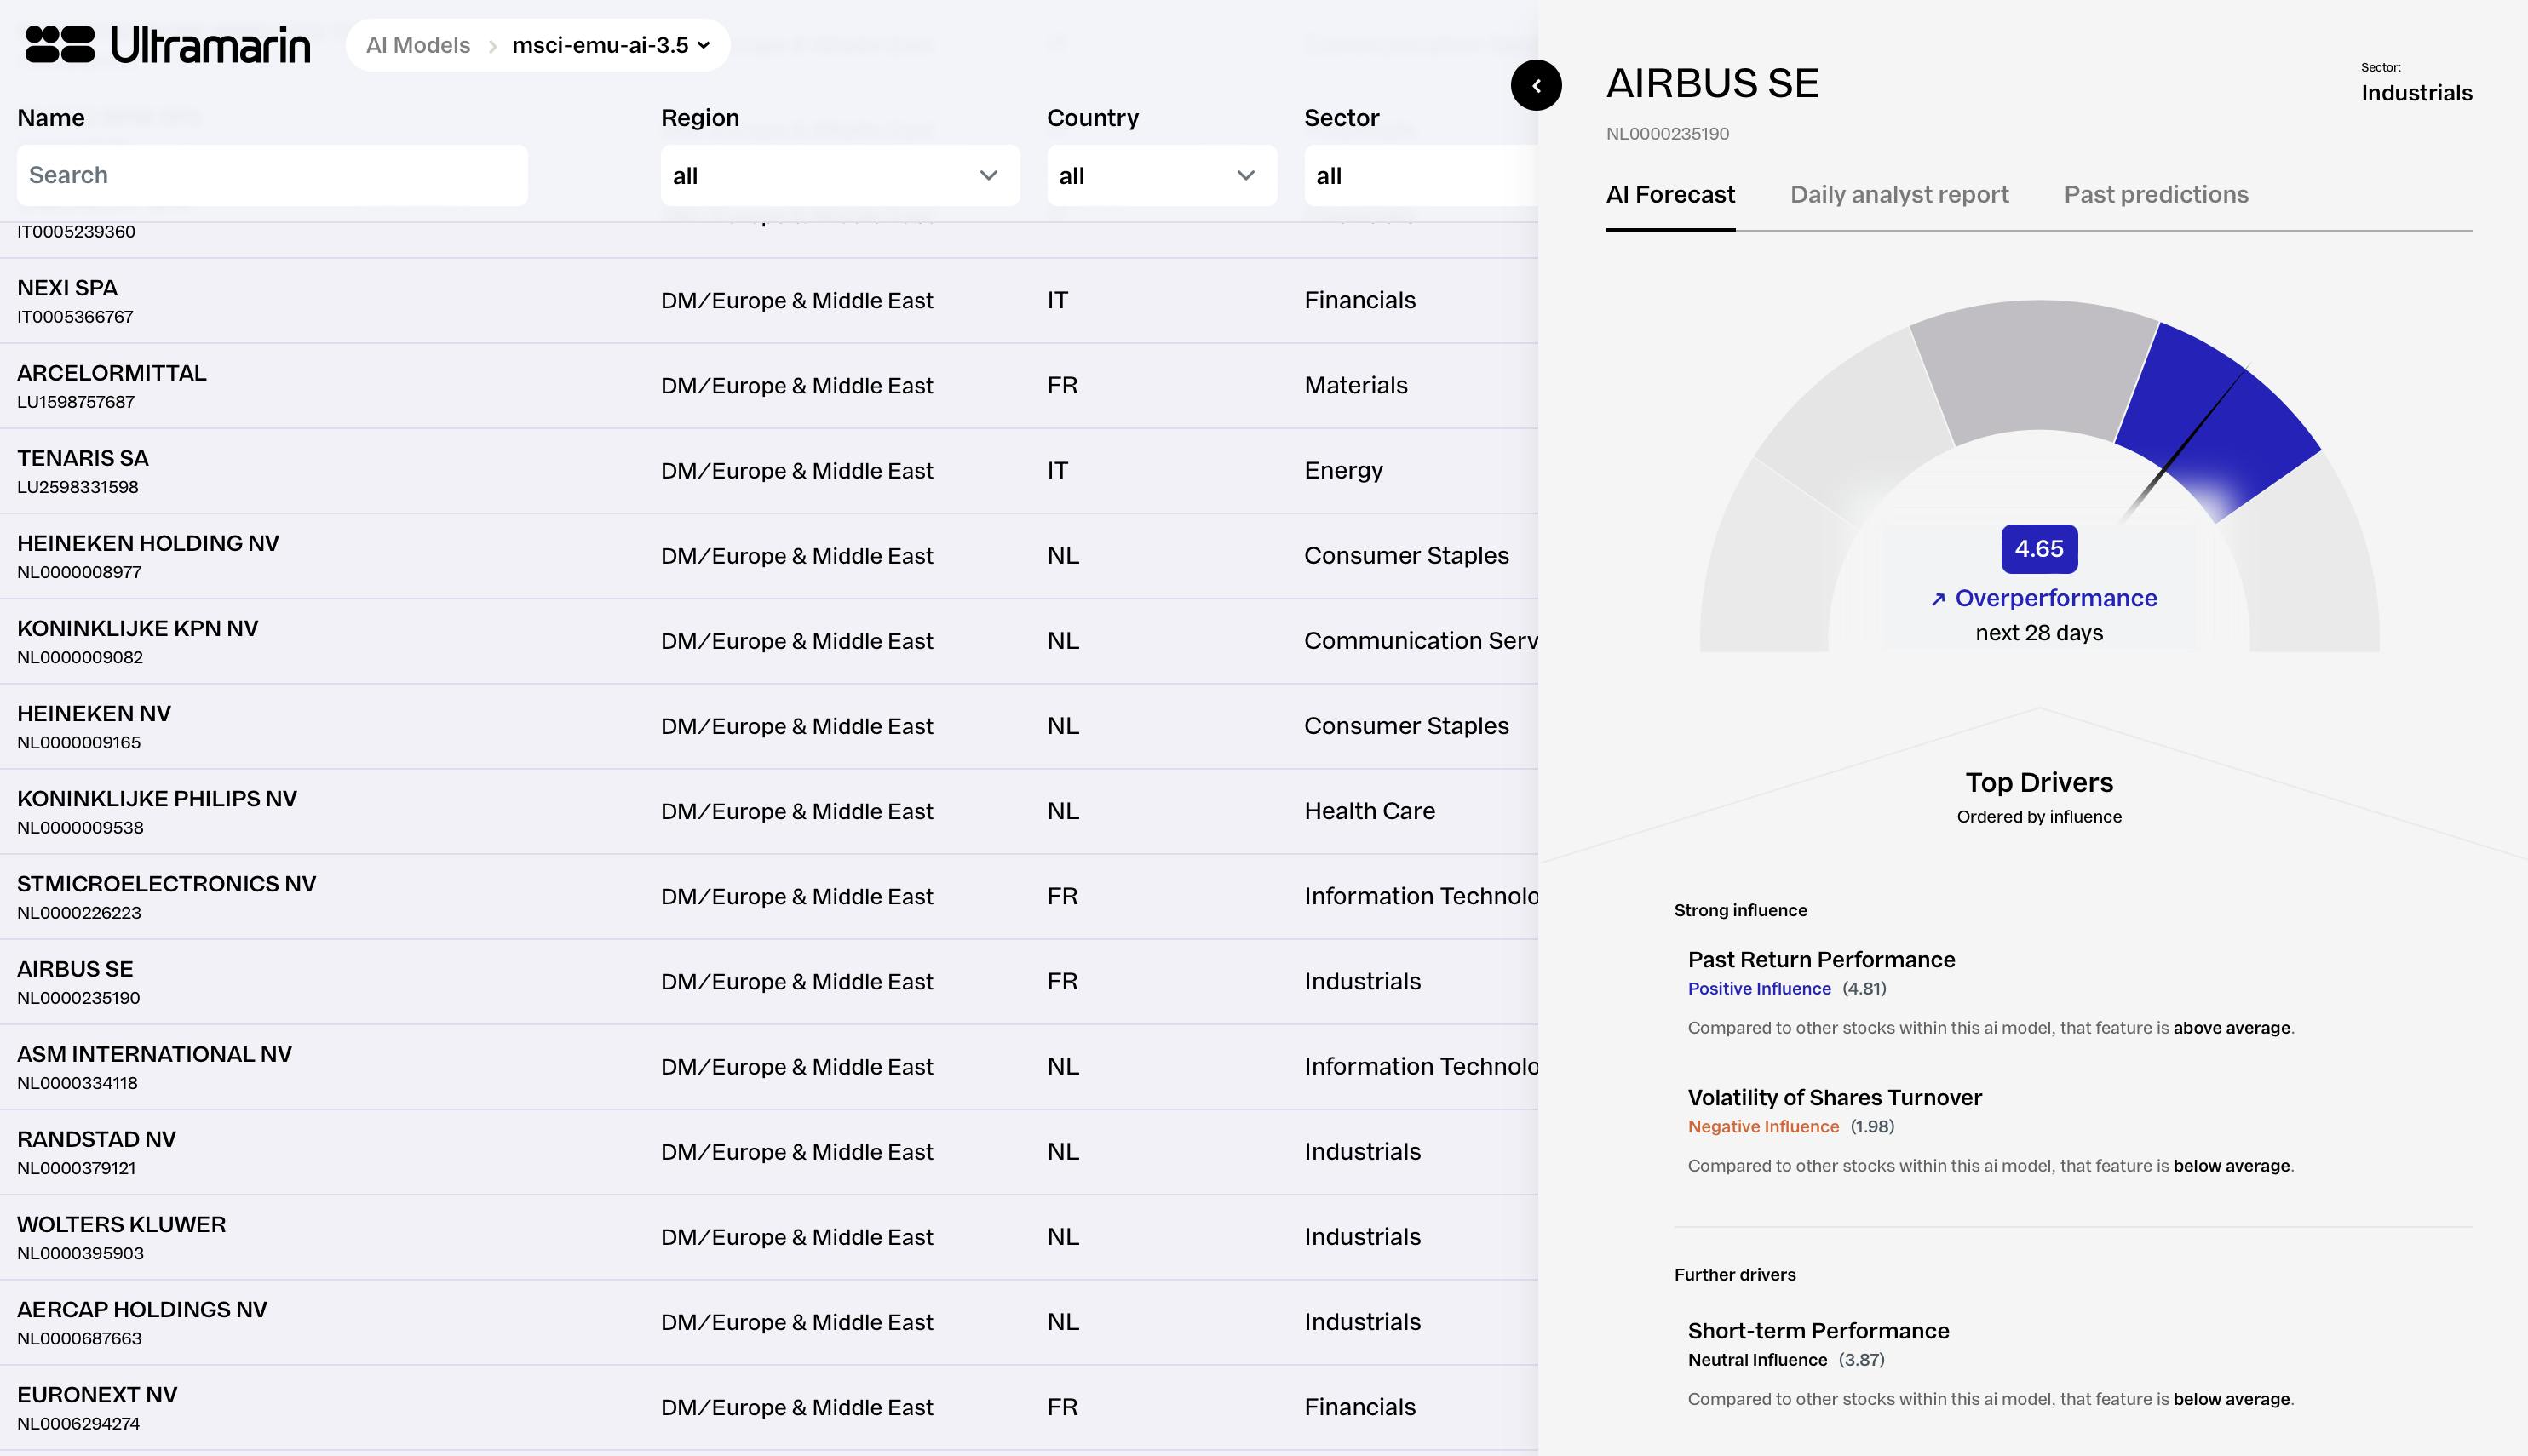Open the msci-emu-ai-3.5 model dropdown

point(611,45)
